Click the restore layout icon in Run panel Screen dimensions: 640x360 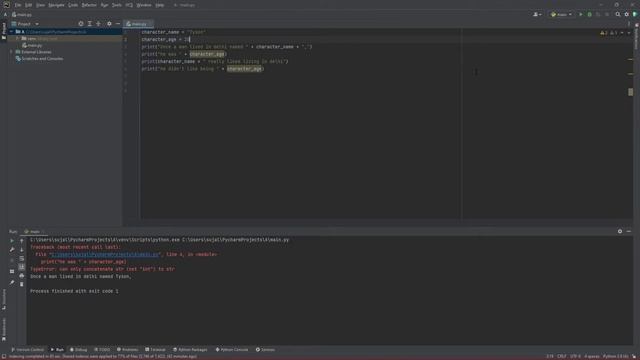(12, 271)
